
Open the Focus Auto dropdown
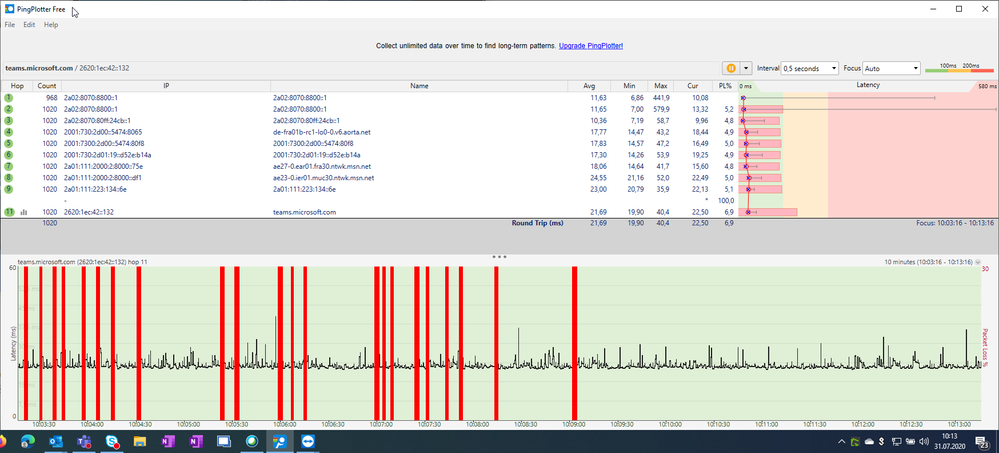pyautogui.click(x=892, y=68)
